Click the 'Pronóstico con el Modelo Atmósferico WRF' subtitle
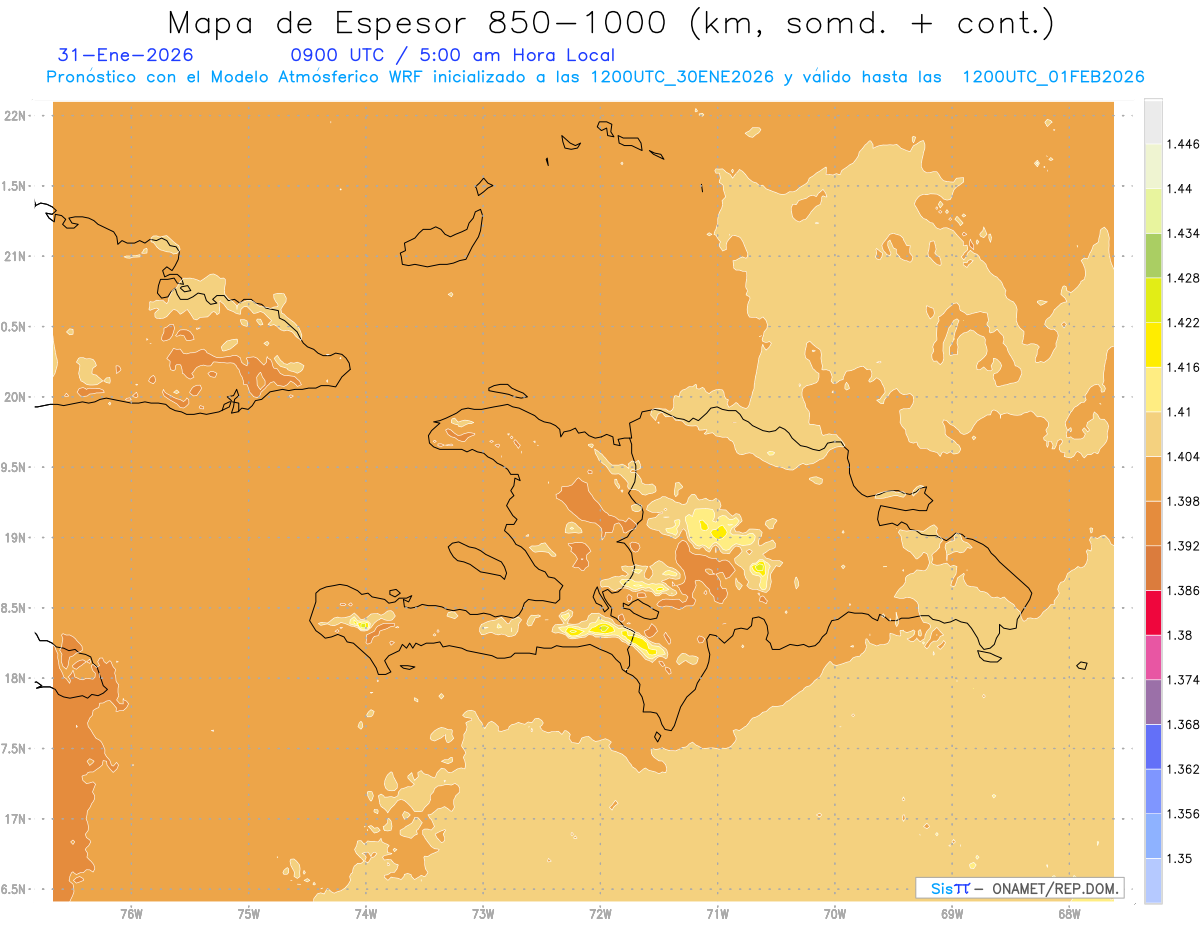Screen dimensions: 1200x927 click(235, 77)
